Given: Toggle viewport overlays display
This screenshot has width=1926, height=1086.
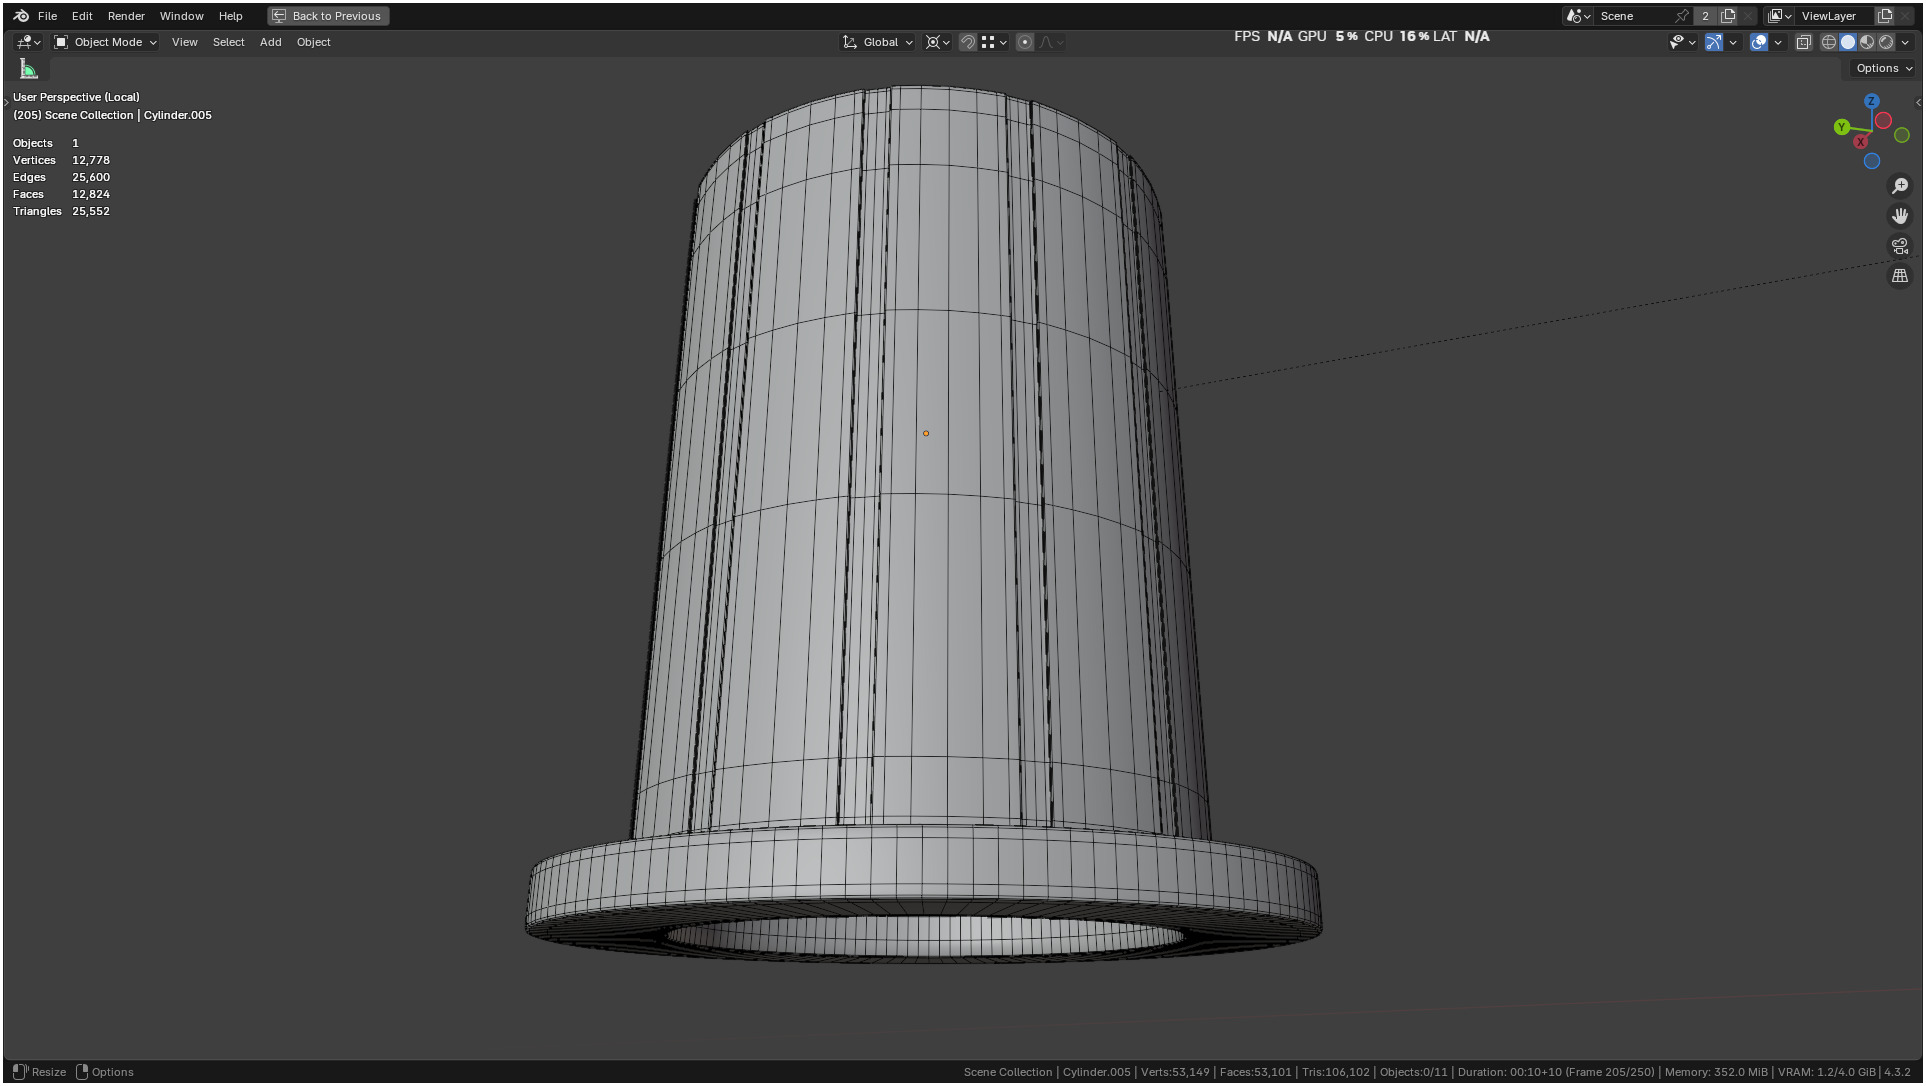Looking at the screenshot, I should tap(1759, 42).
